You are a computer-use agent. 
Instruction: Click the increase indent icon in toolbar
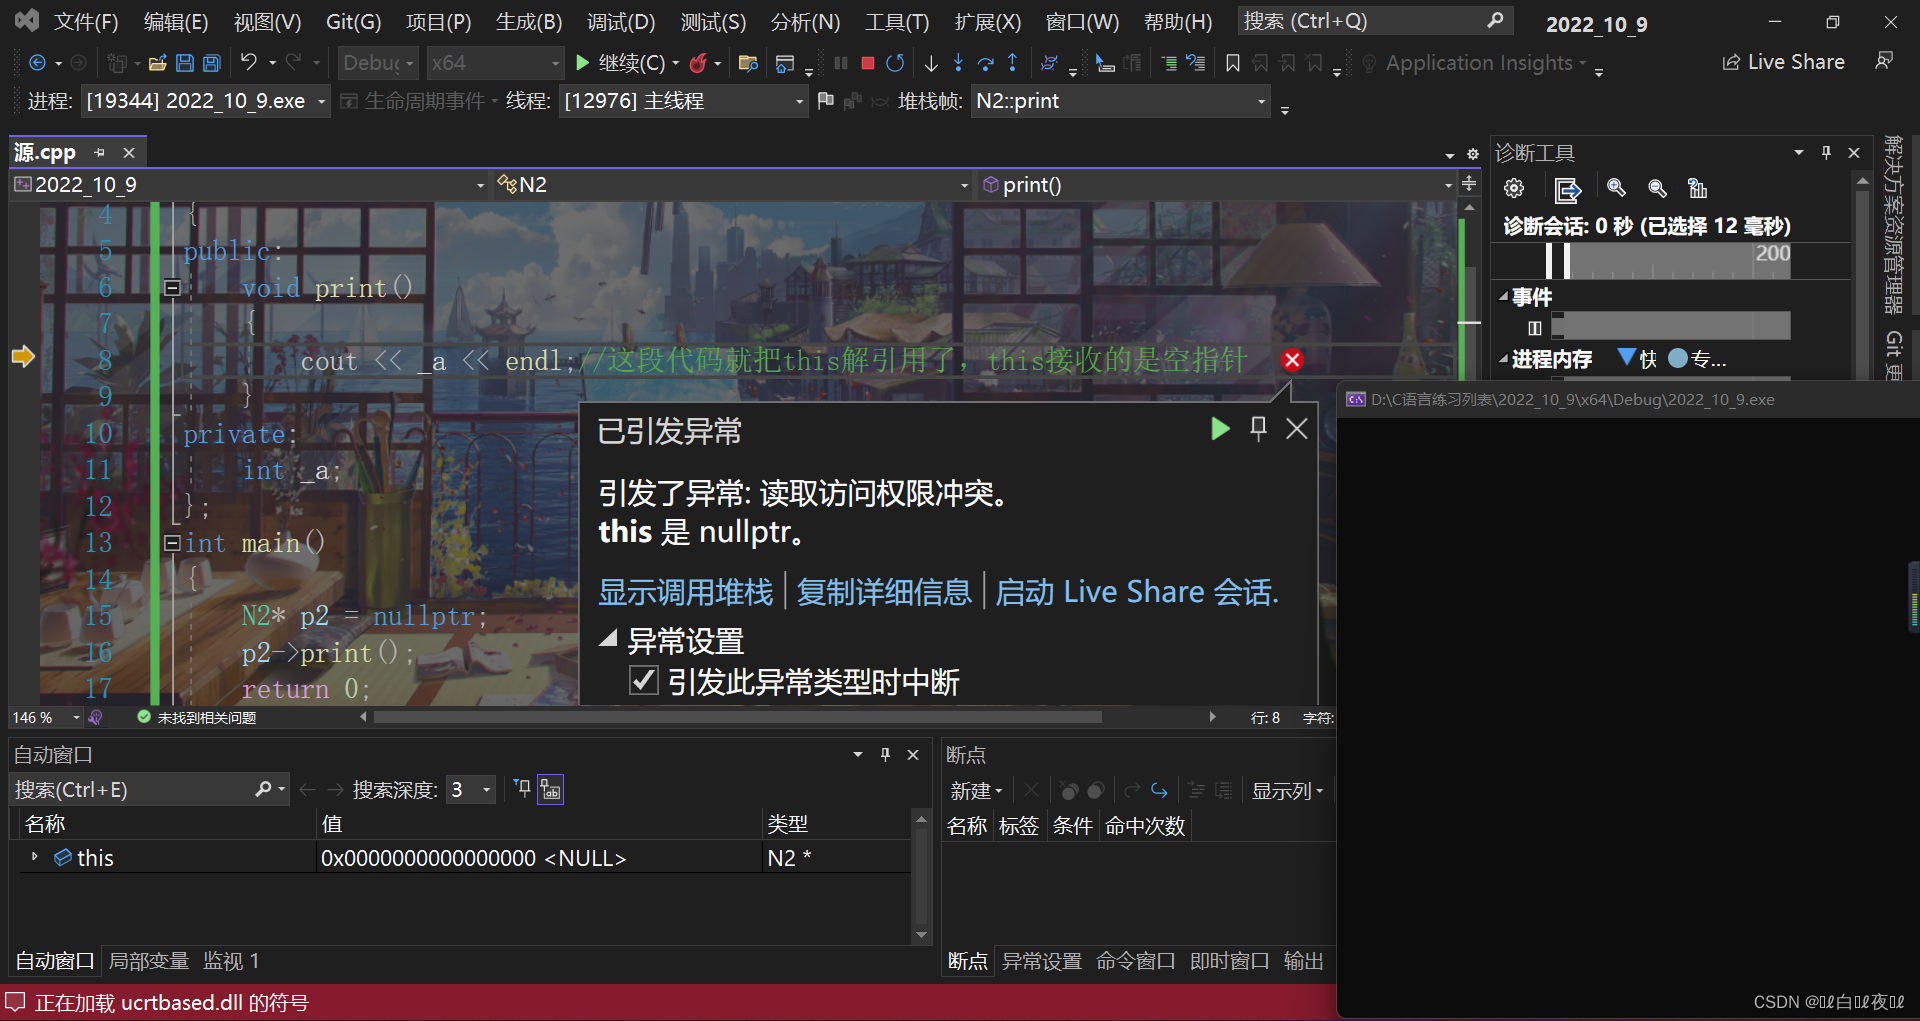1169,63
